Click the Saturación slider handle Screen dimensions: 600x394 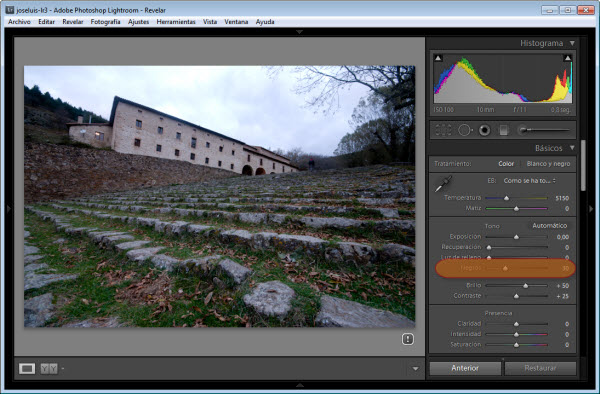coord(516,345)
